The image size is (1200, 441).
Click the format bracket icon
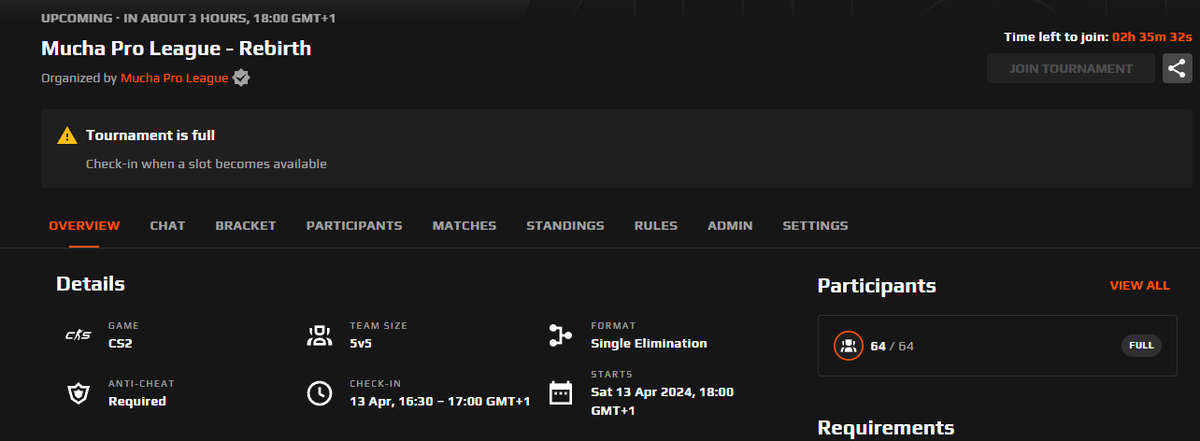[560, 335]
